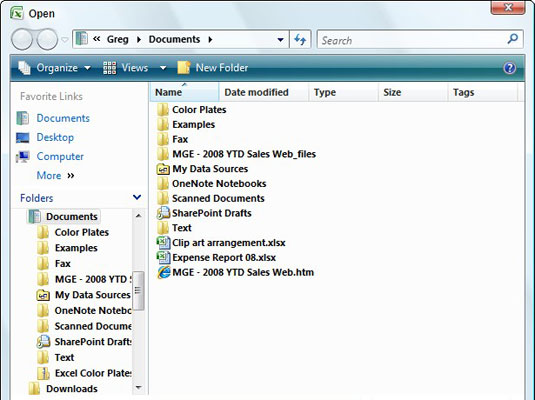Select Downloads in the Folders tree
Screen dimensions: 535x400
tap(72, 389)
